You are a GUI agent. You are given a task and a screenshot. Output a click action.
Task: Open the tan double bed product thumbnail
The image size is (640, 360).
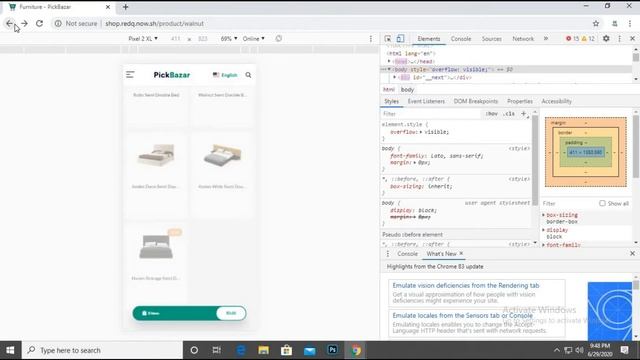pyautogui.click(x=156, y=156)
